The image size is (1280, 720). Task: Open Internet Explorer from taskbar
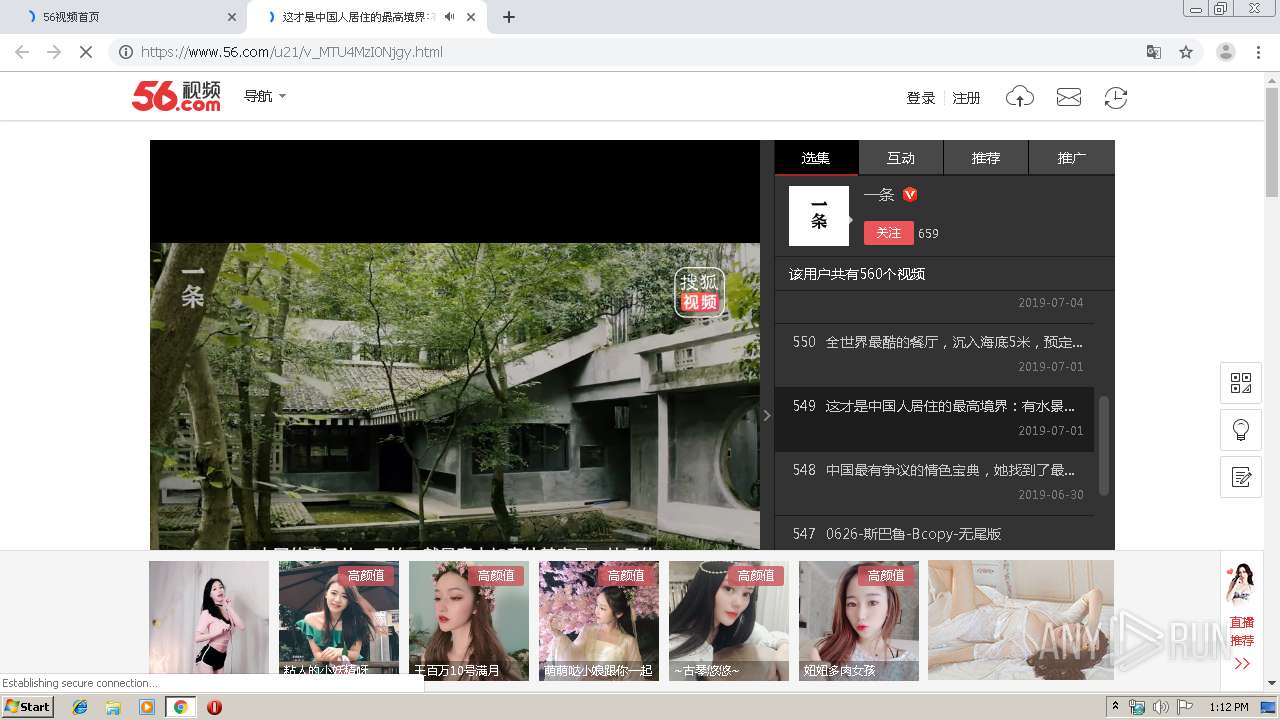80,707
